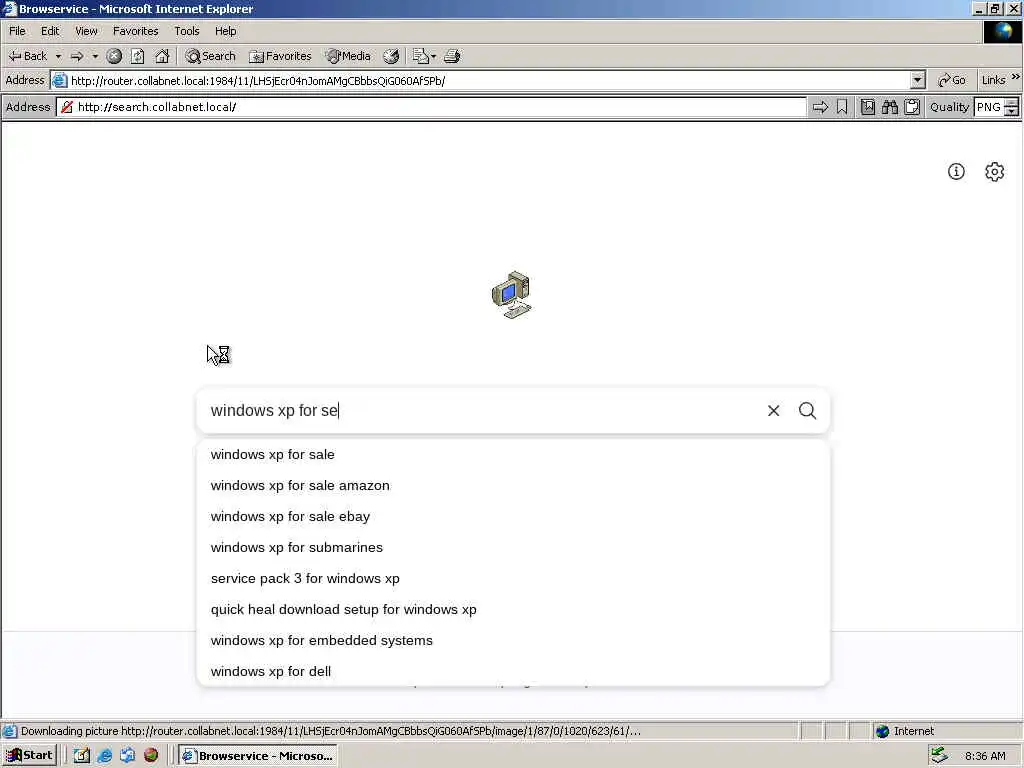Expand the Links toolbar chevron
The width and height of the screenshot is (1024, 768).
click(1016, 78)
